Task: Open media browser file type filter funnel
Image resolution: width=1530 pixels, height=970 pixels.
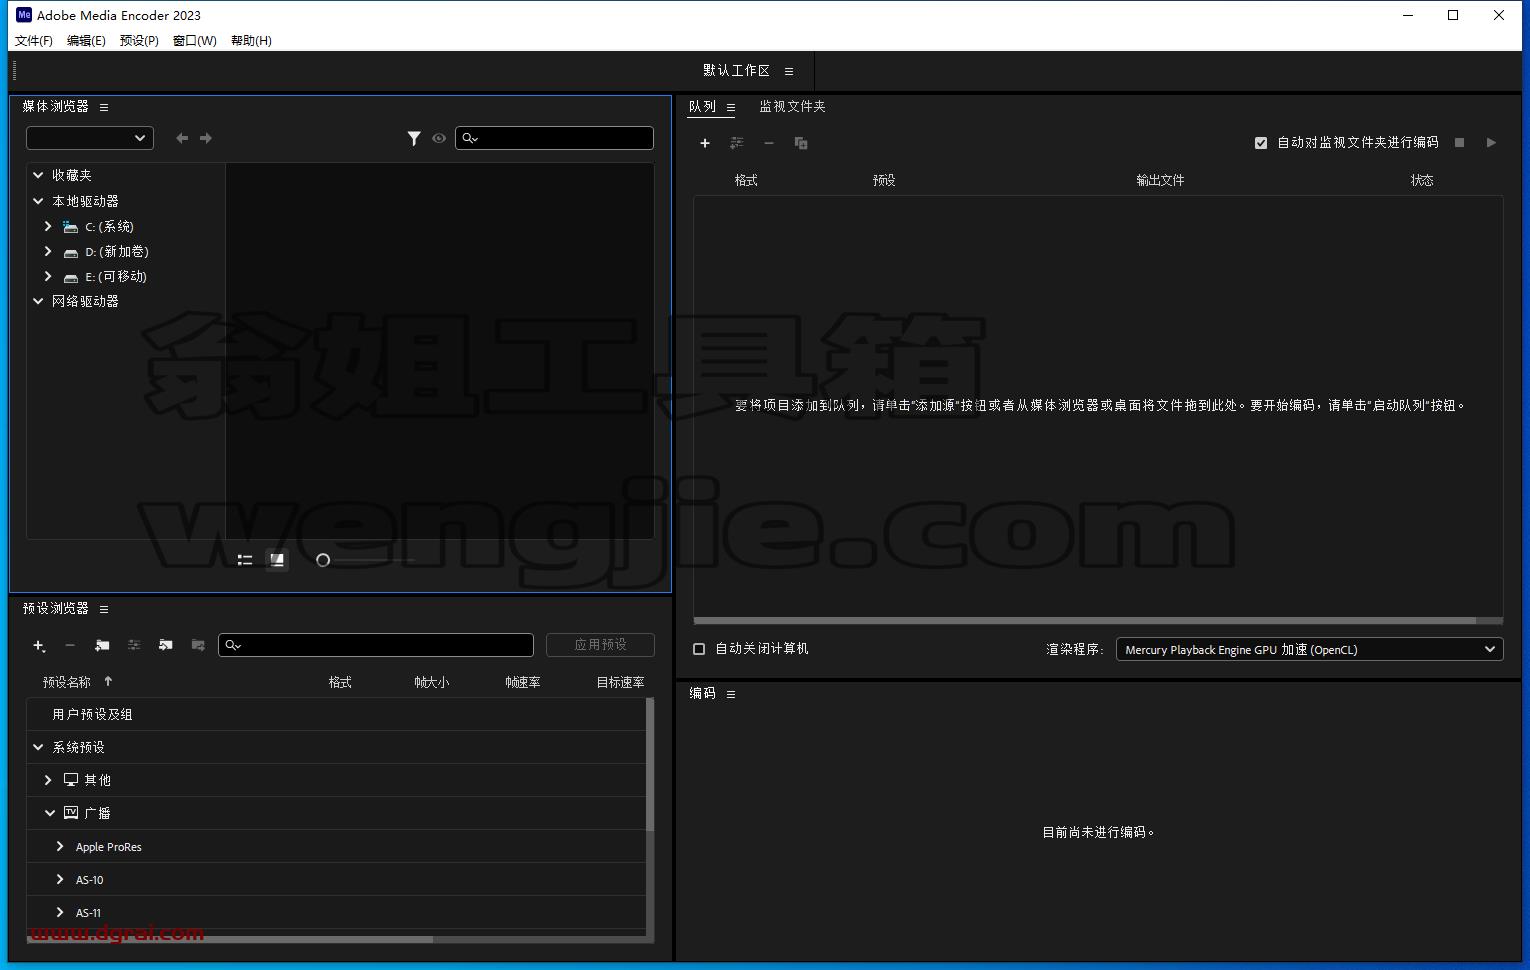Action: pyautogui.click(x=414, y=138)
